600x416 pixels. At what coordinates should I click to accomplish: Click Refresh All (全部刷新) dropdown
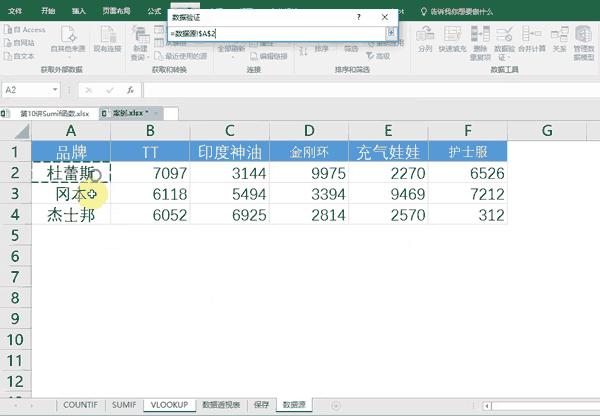click(x=231, y=51)
